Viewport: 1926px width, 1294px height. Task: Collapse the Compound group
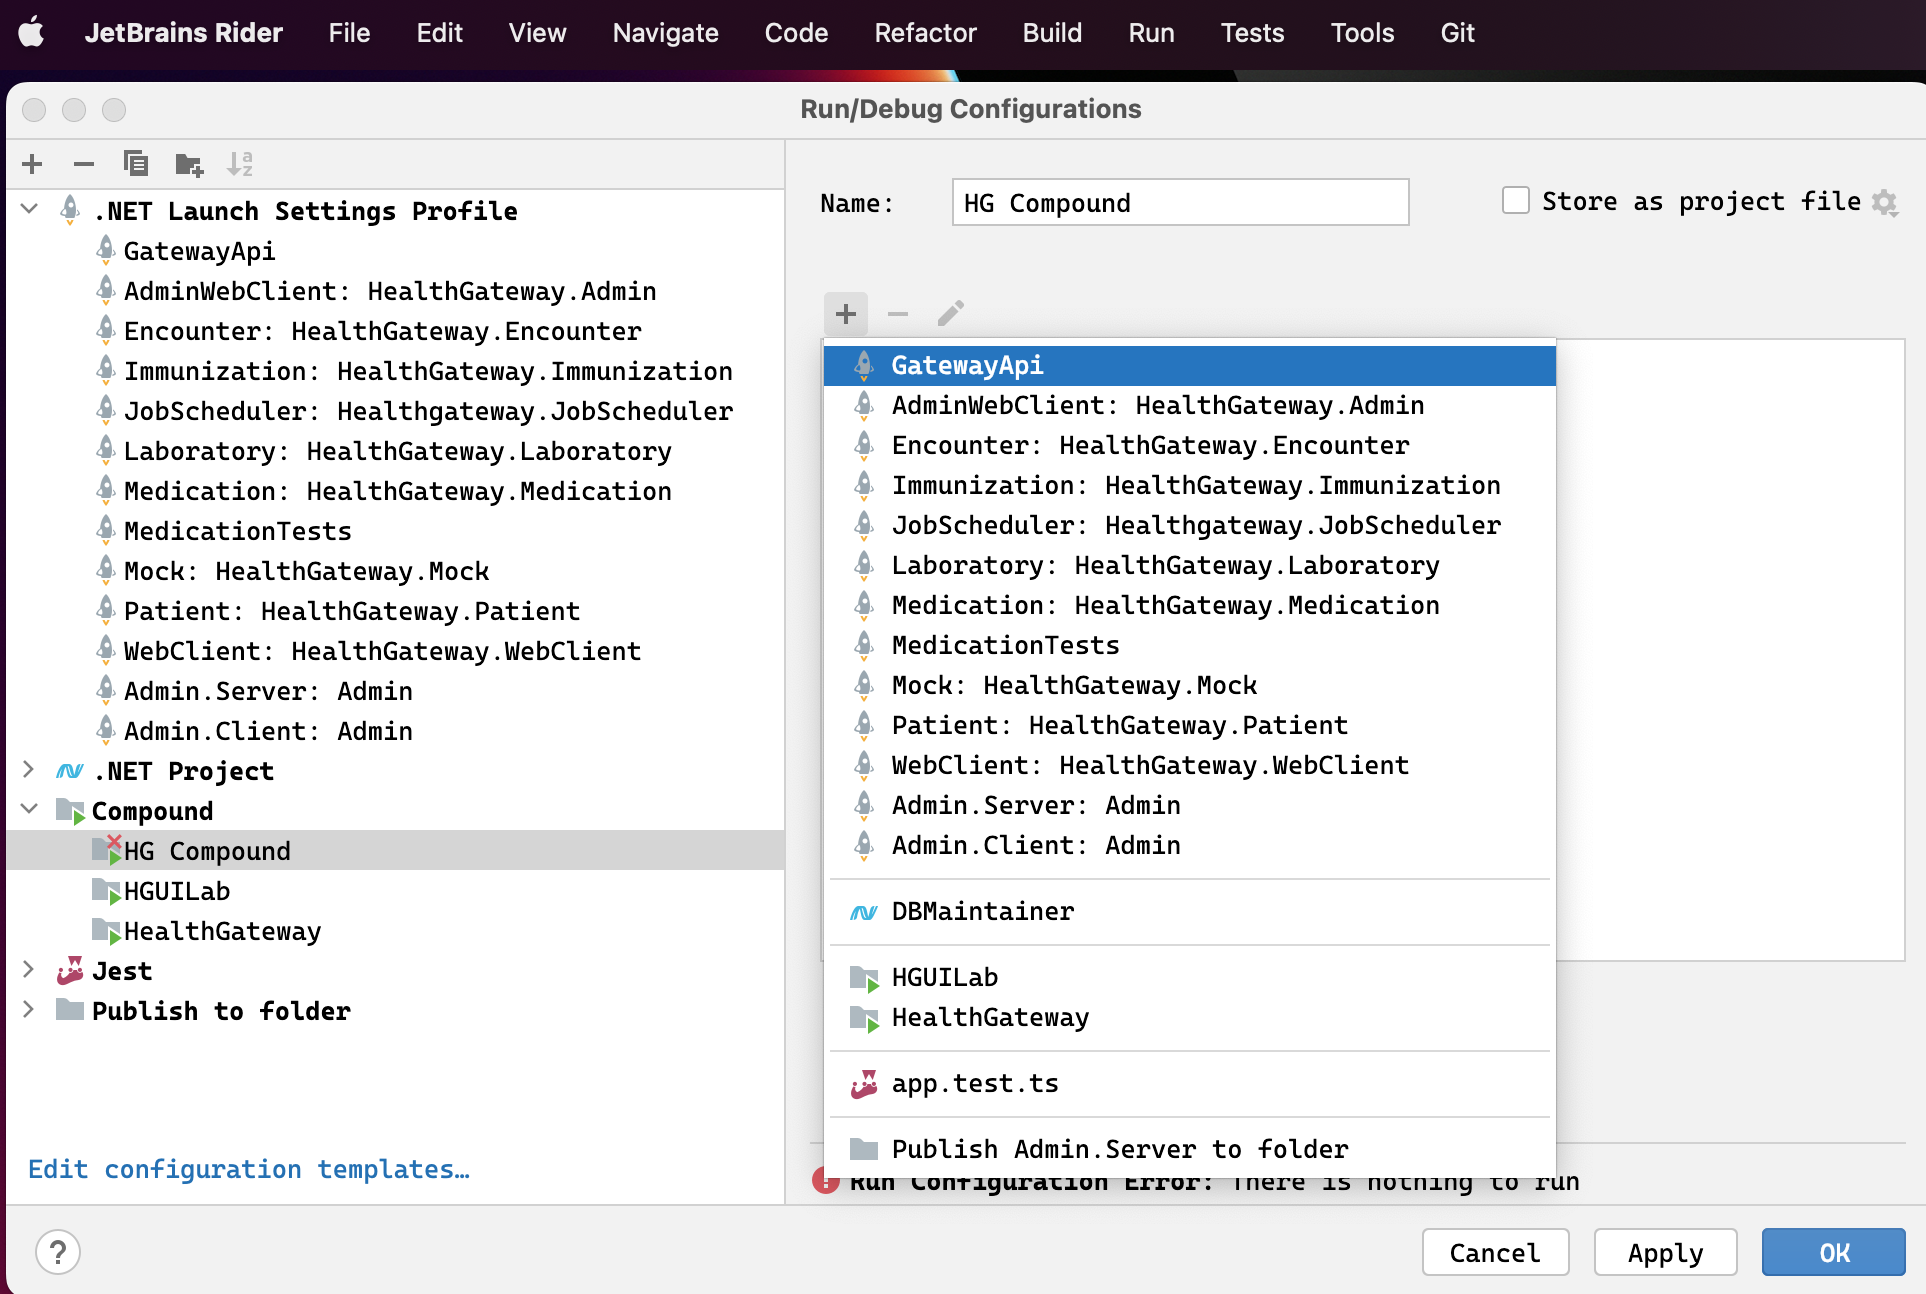click(30, 809)
